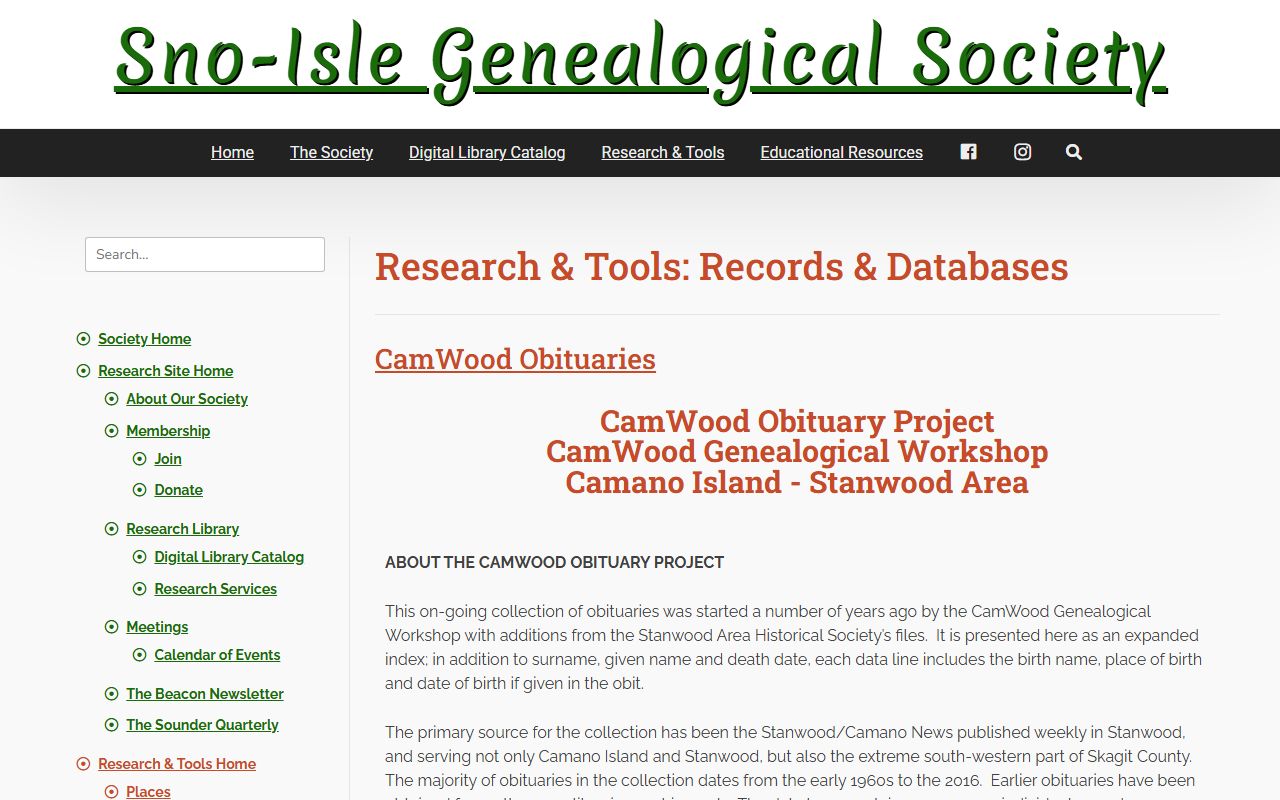Click 'CamWood Genealogical Workshop' heading text
Viewport: 1280px width, 800px height.
click(x=797, y=452)
